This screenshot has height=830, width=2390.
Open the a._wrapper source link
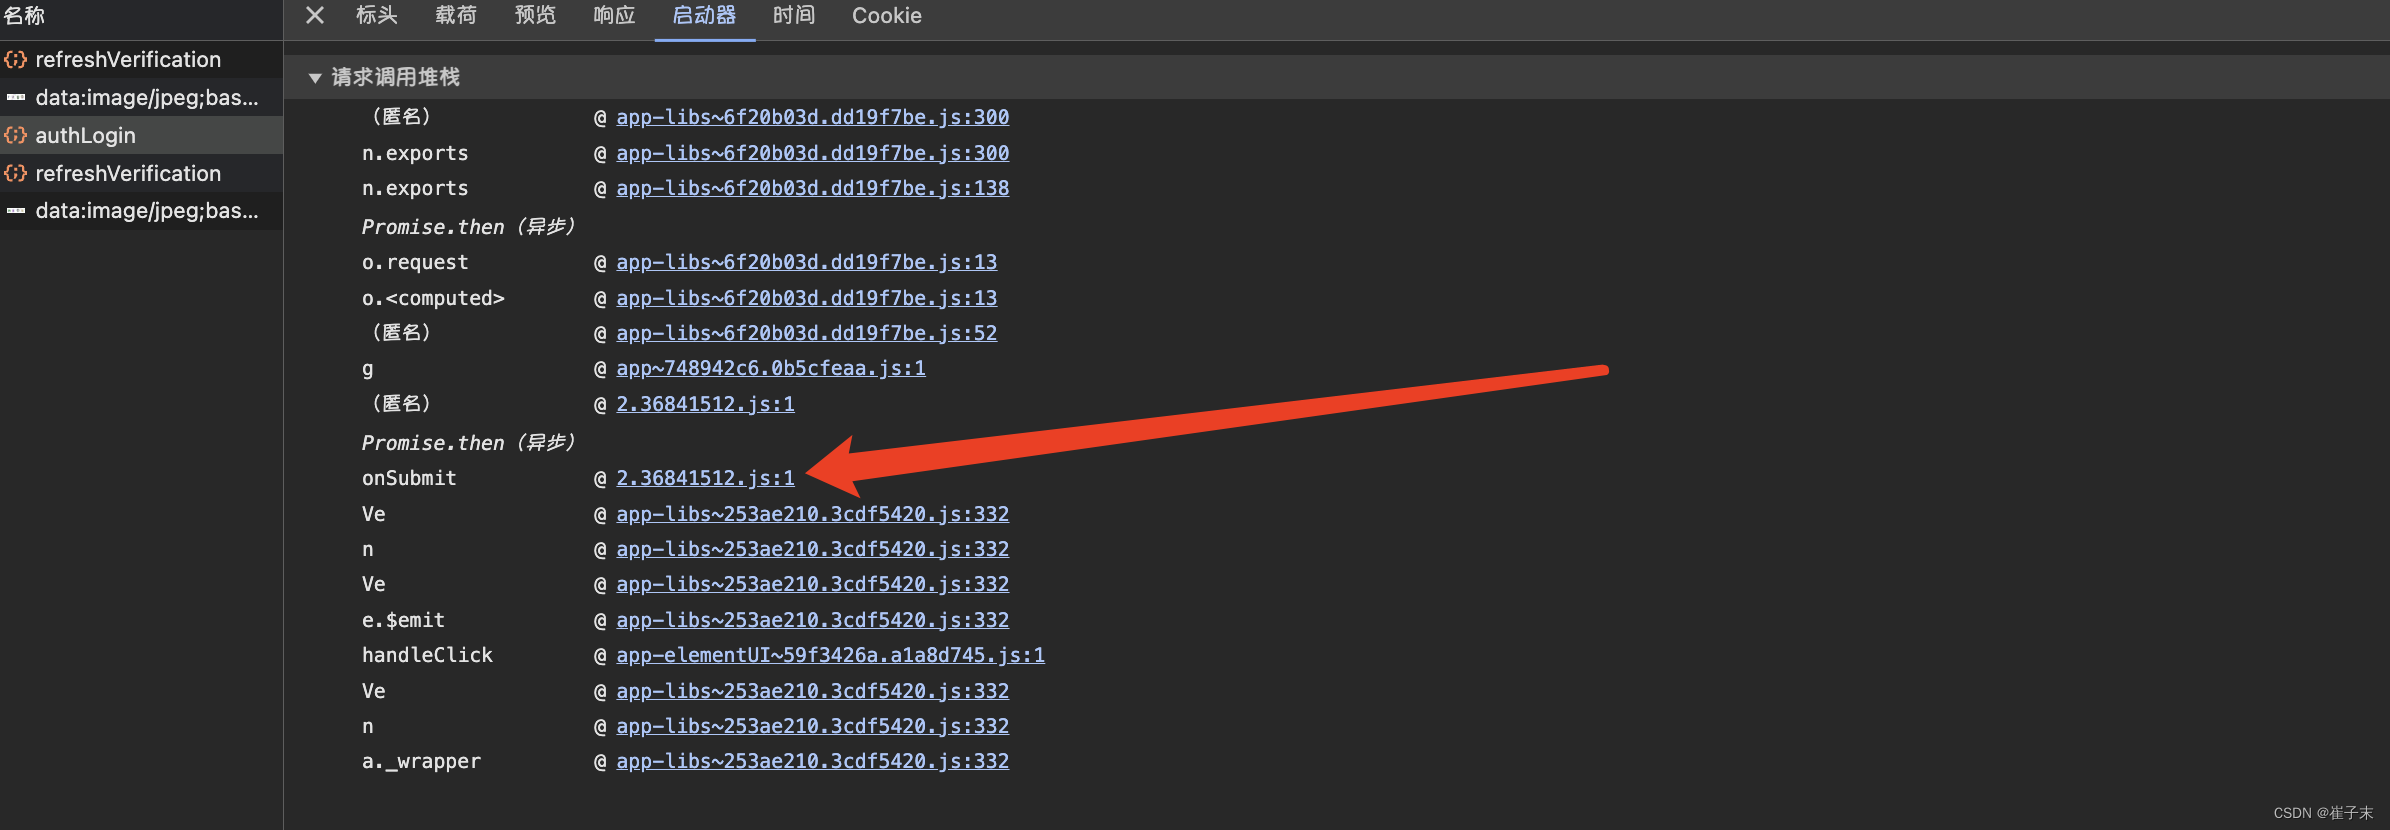coord(812,761)
